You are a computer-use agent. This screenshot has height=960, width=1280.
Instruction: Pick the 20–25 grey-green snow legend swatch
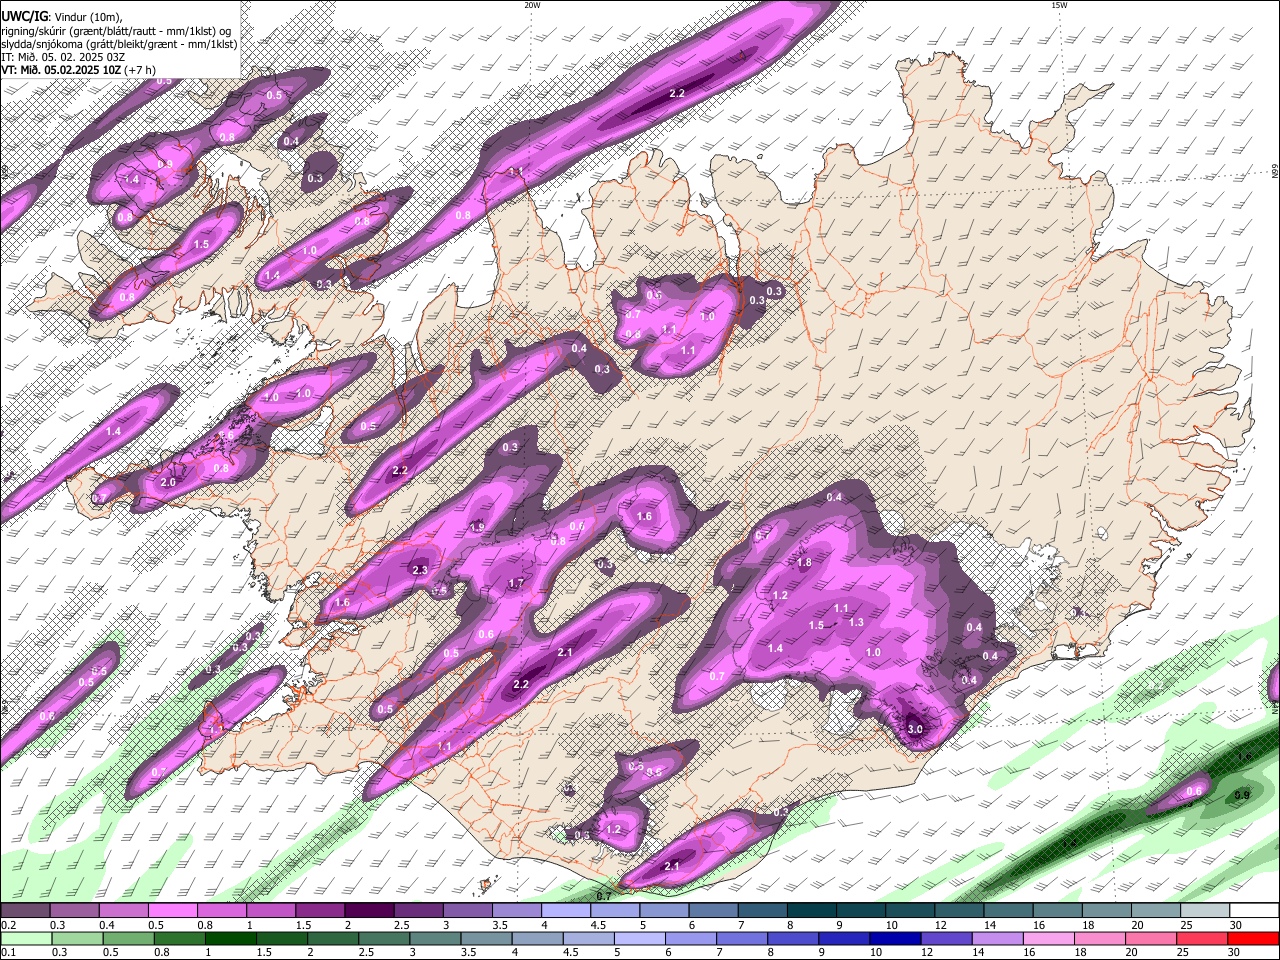1156,910
